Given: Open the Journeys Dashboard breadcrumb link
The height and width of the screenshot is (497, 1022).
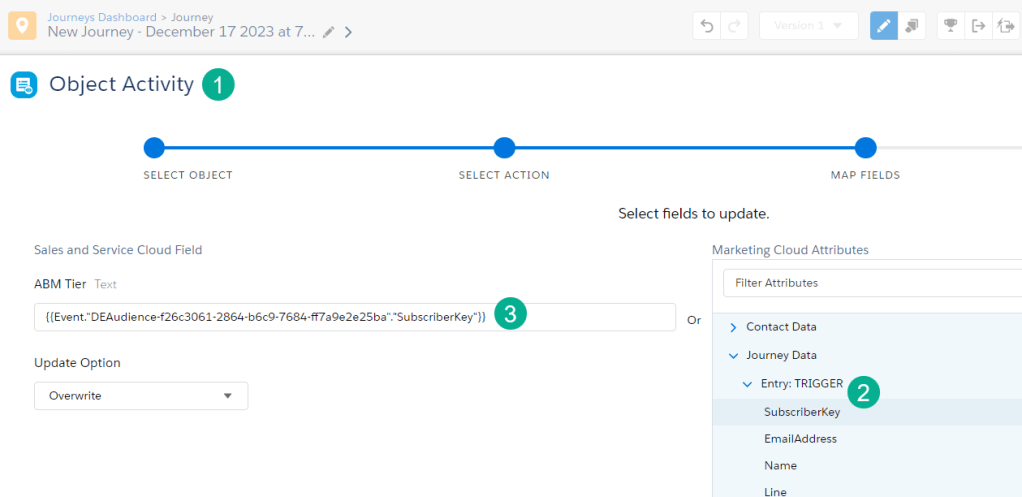Looking at the screenshot, I should (102, 17).
